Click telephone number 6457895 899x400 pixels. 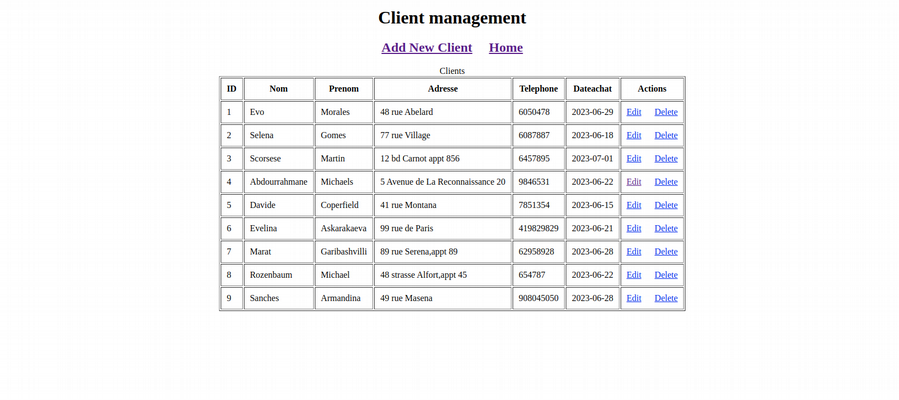538,158
